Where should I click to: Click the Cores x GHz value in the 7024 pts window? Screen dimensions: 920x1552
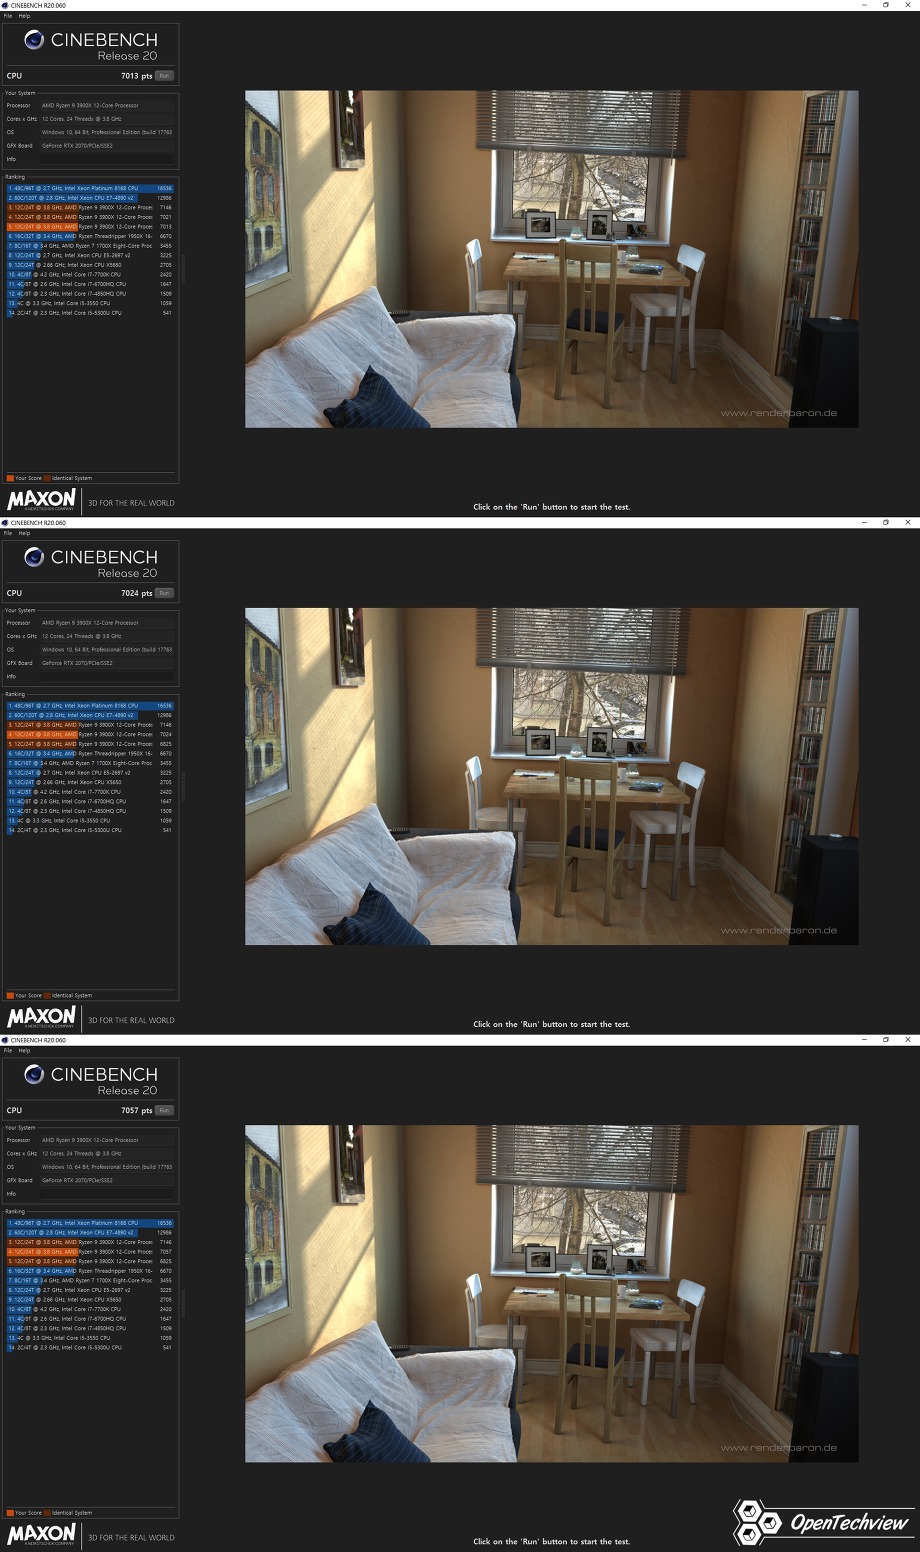[107, 636]
